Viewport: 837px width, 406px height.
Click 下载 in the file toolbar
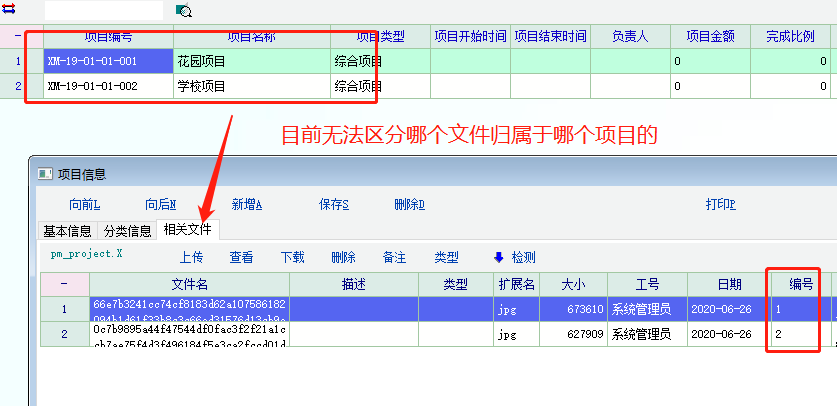[292, 257]
